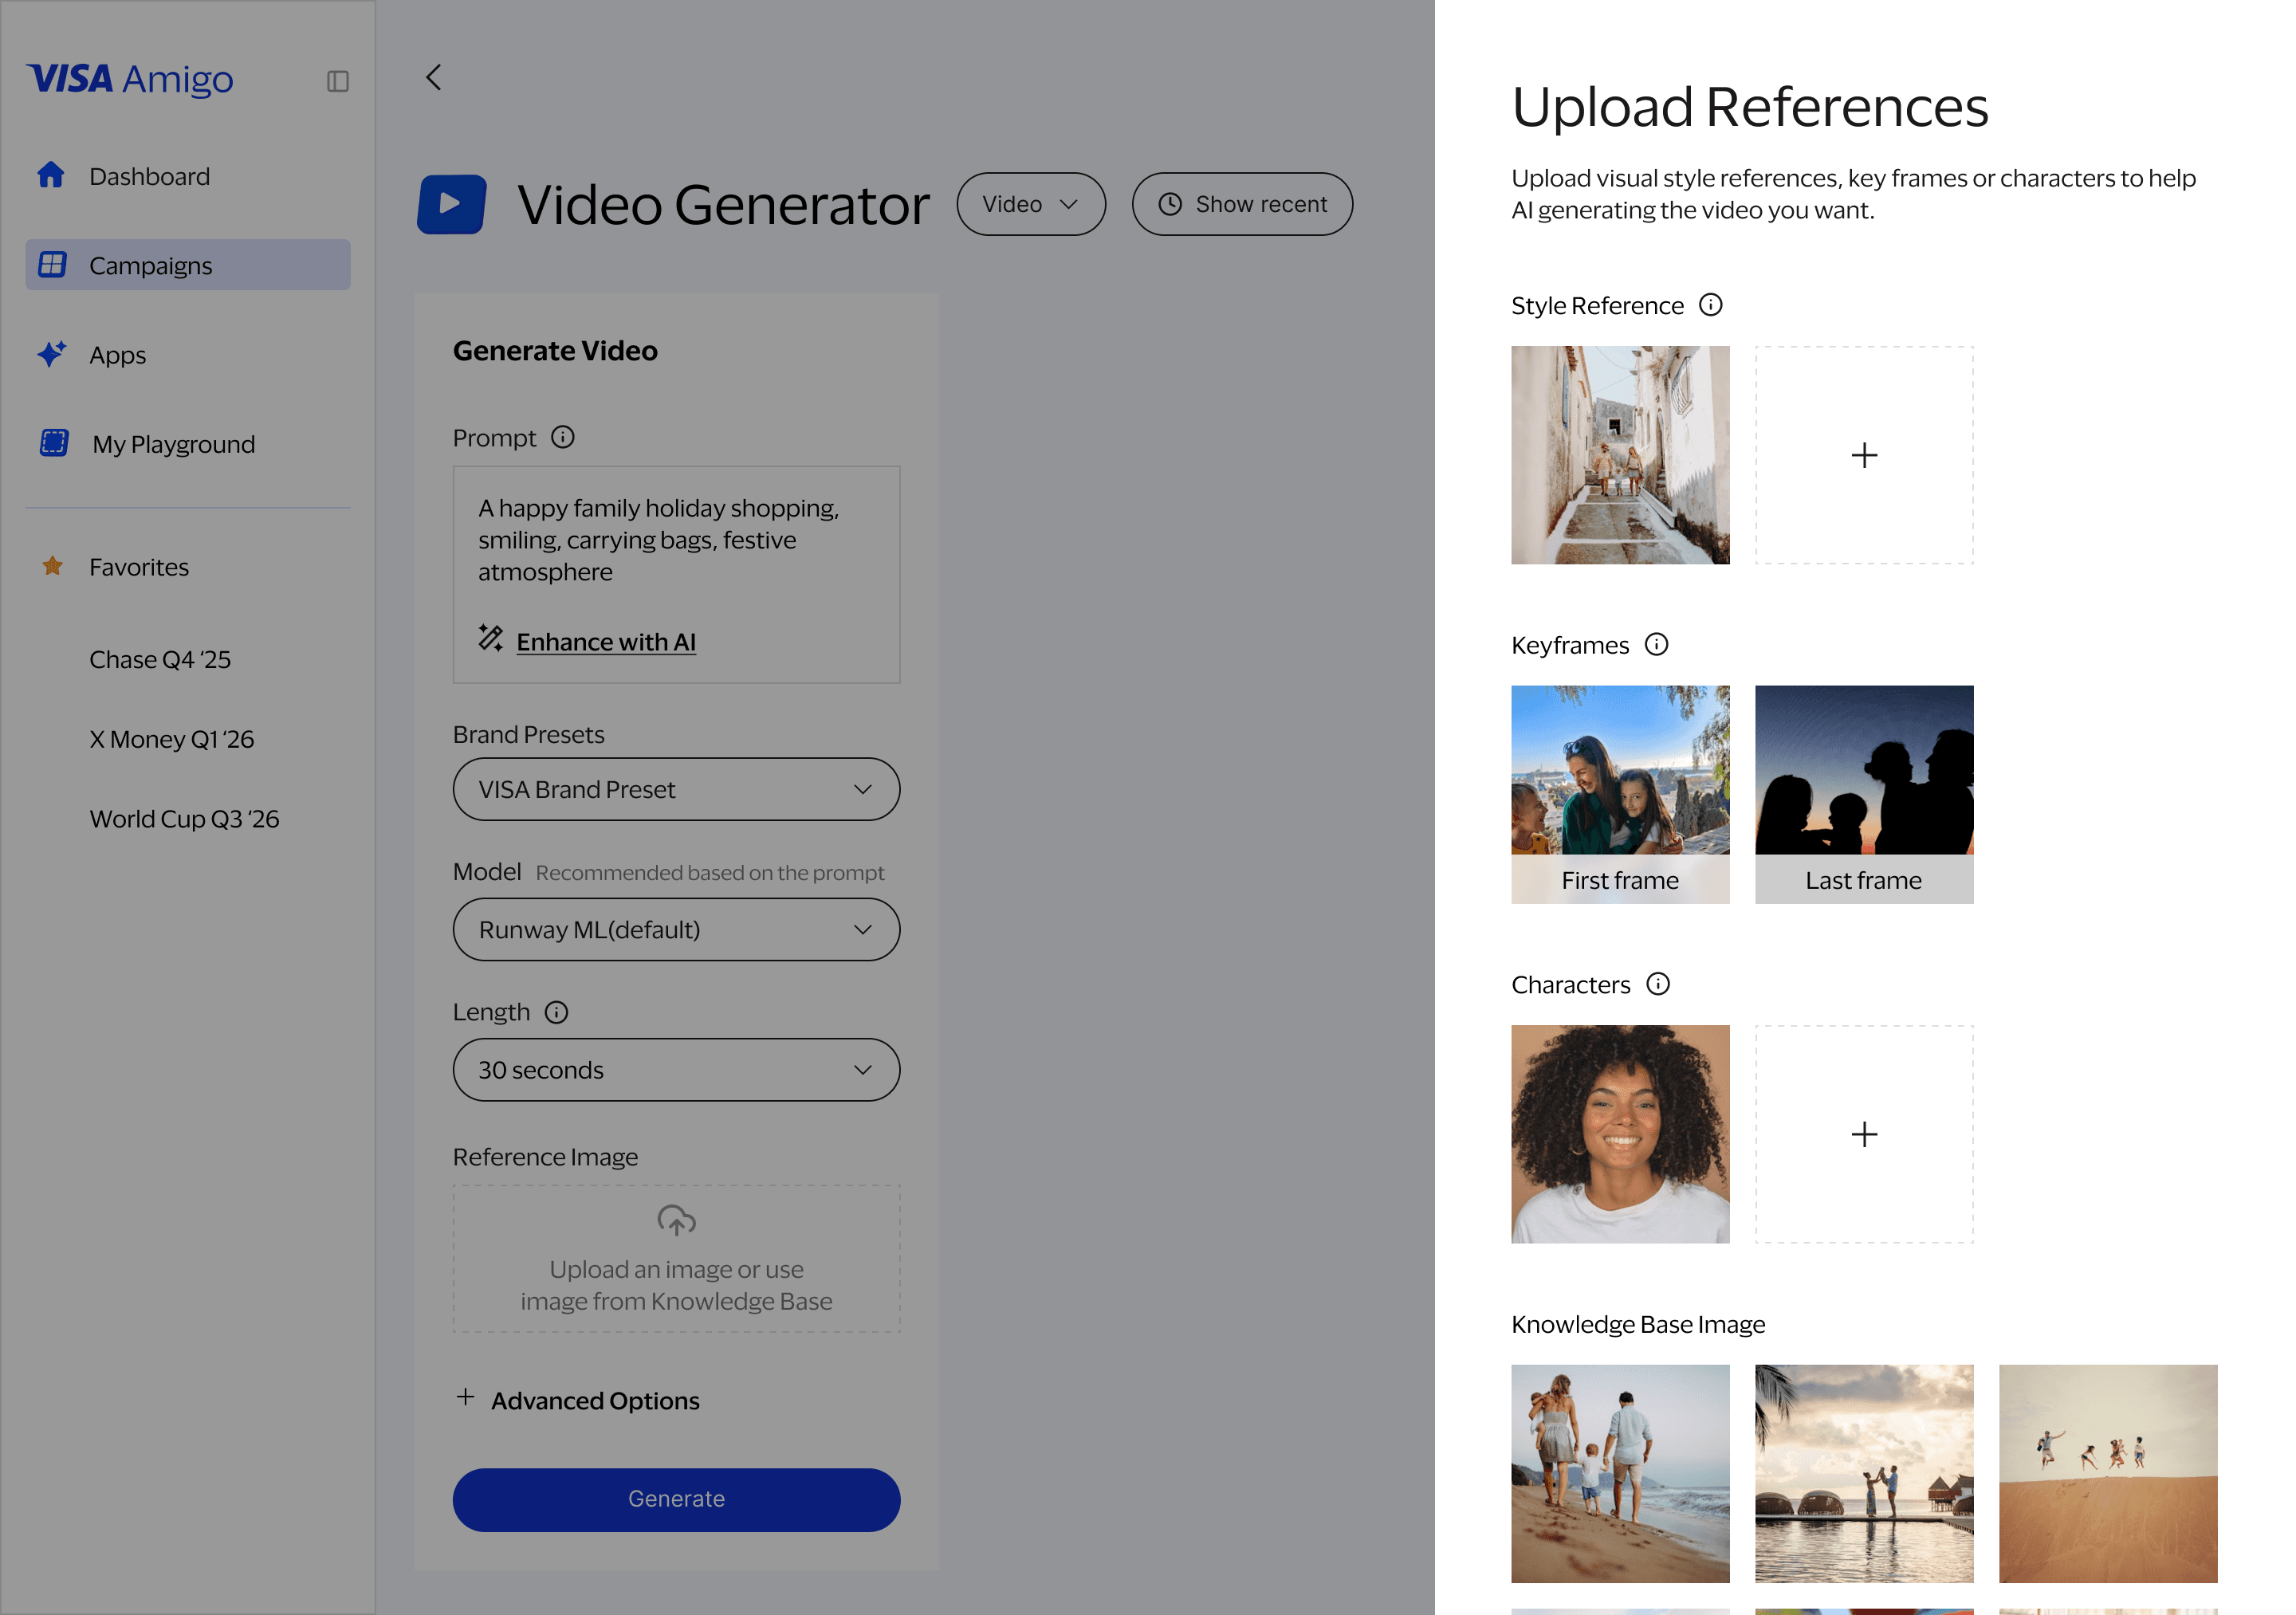Image resolution: width=2296 pixels, height=1615 pixels.
Task: Click the Enhance with AI link
Action: tap(606, 642)
